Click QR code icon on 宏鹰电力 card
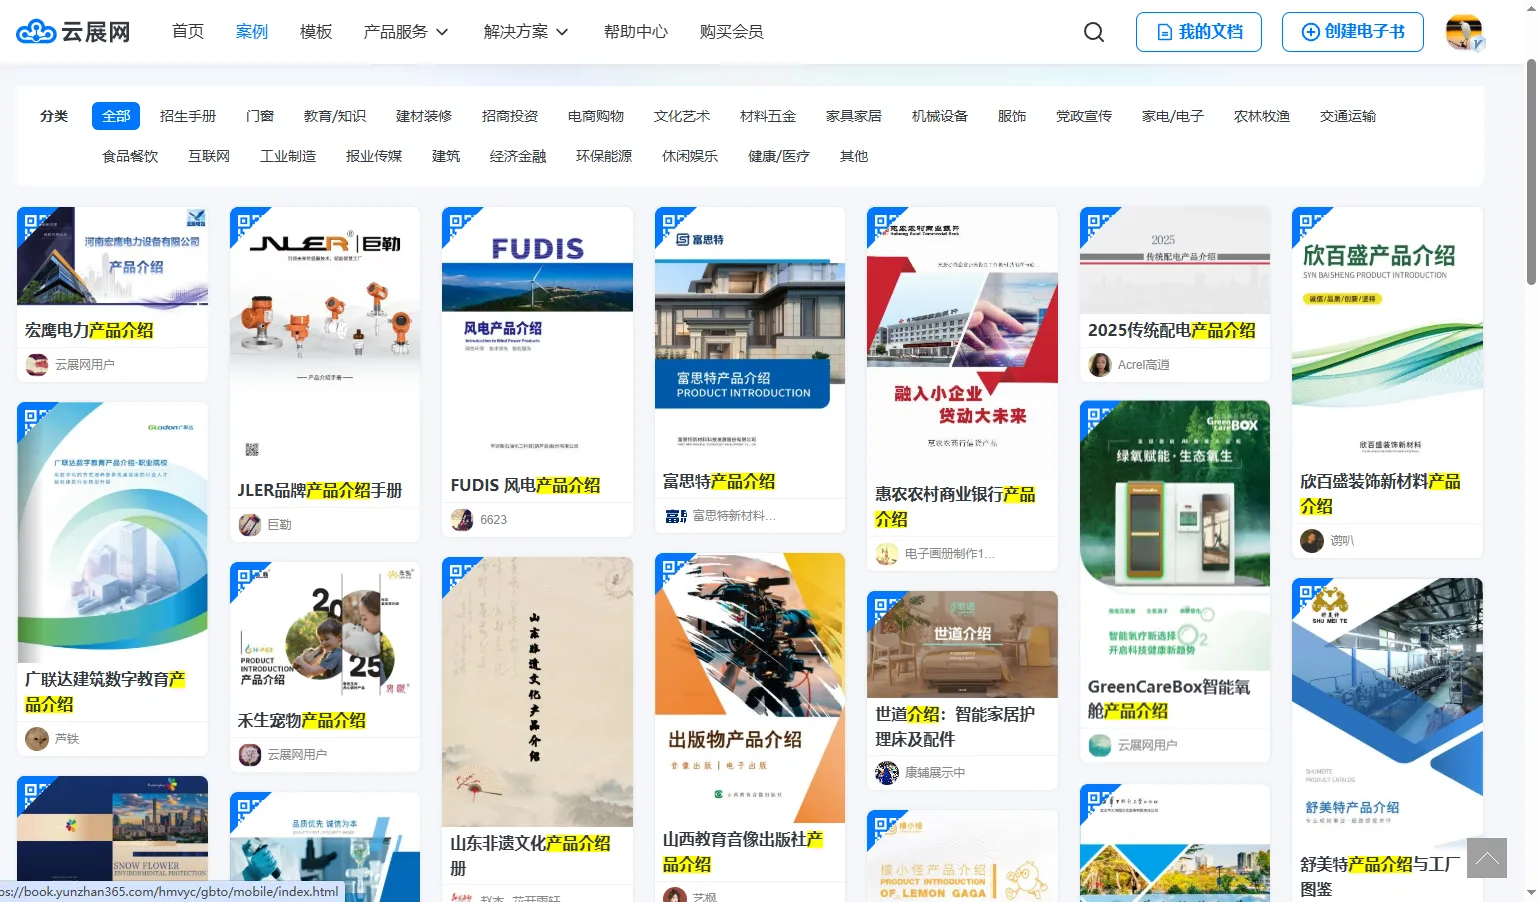The height and width of the screenshot is (902, 1539). [34, 222]
